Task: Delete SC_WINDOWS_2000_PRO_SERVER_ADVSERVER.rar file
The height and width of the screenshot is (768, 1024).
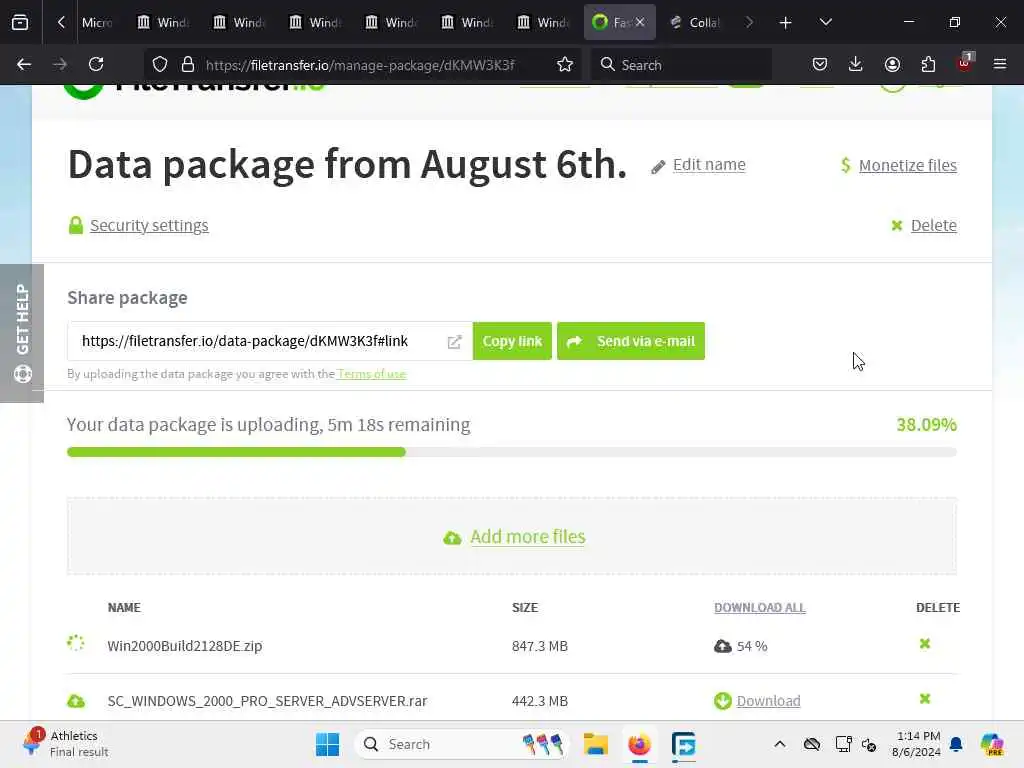Action: (x=925, y=699)
